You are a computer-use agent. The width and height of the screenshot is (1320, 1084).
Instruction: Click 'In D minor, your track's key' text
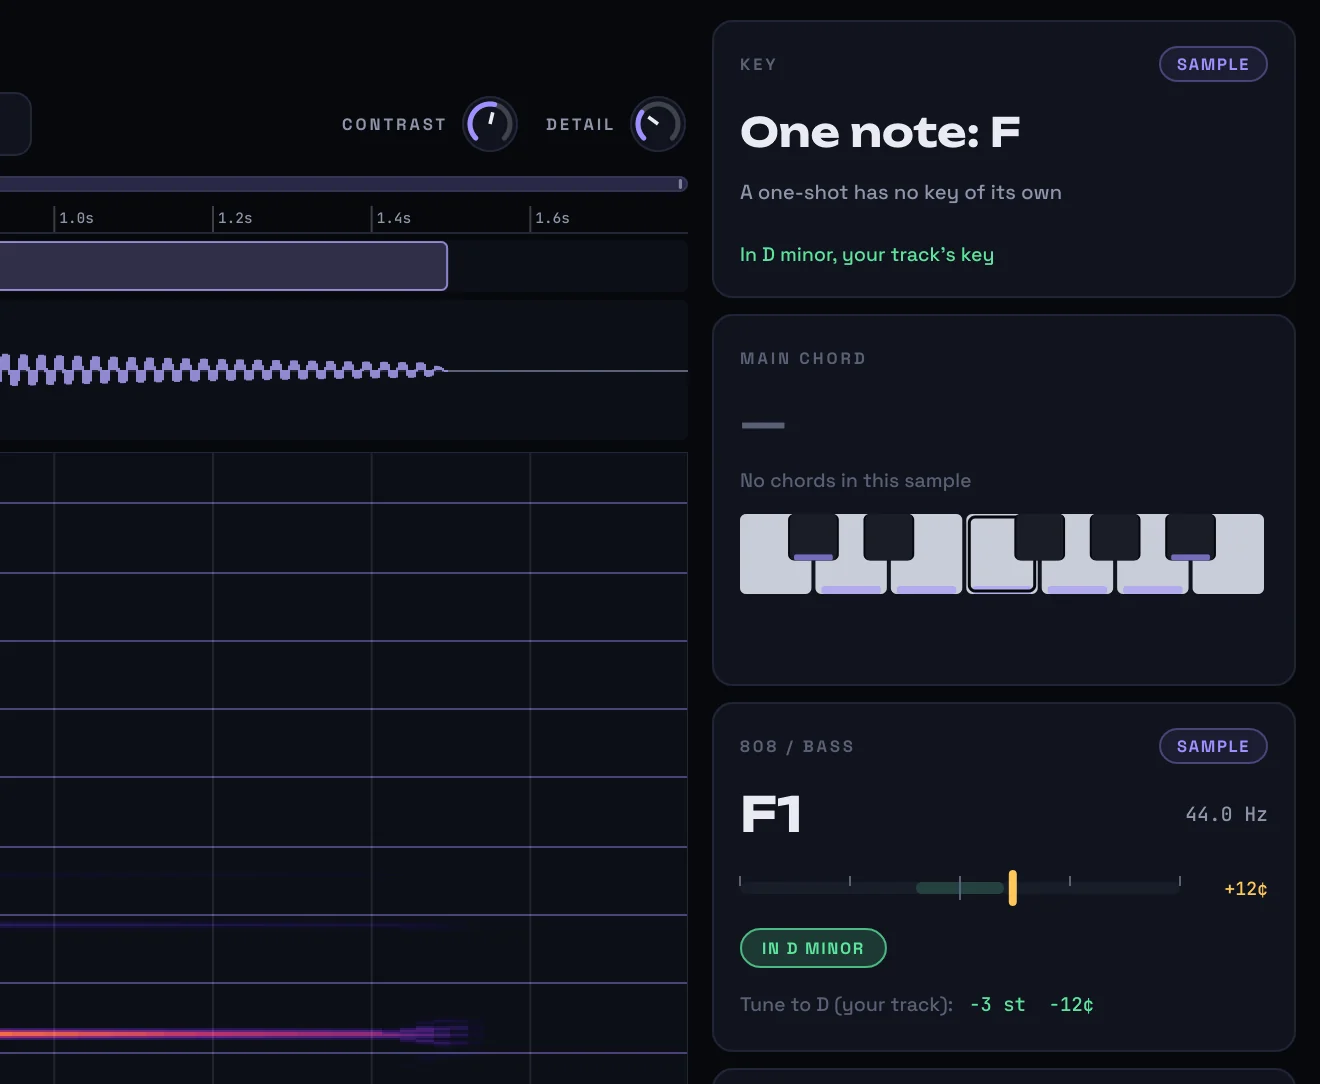(x=867, y=254)
